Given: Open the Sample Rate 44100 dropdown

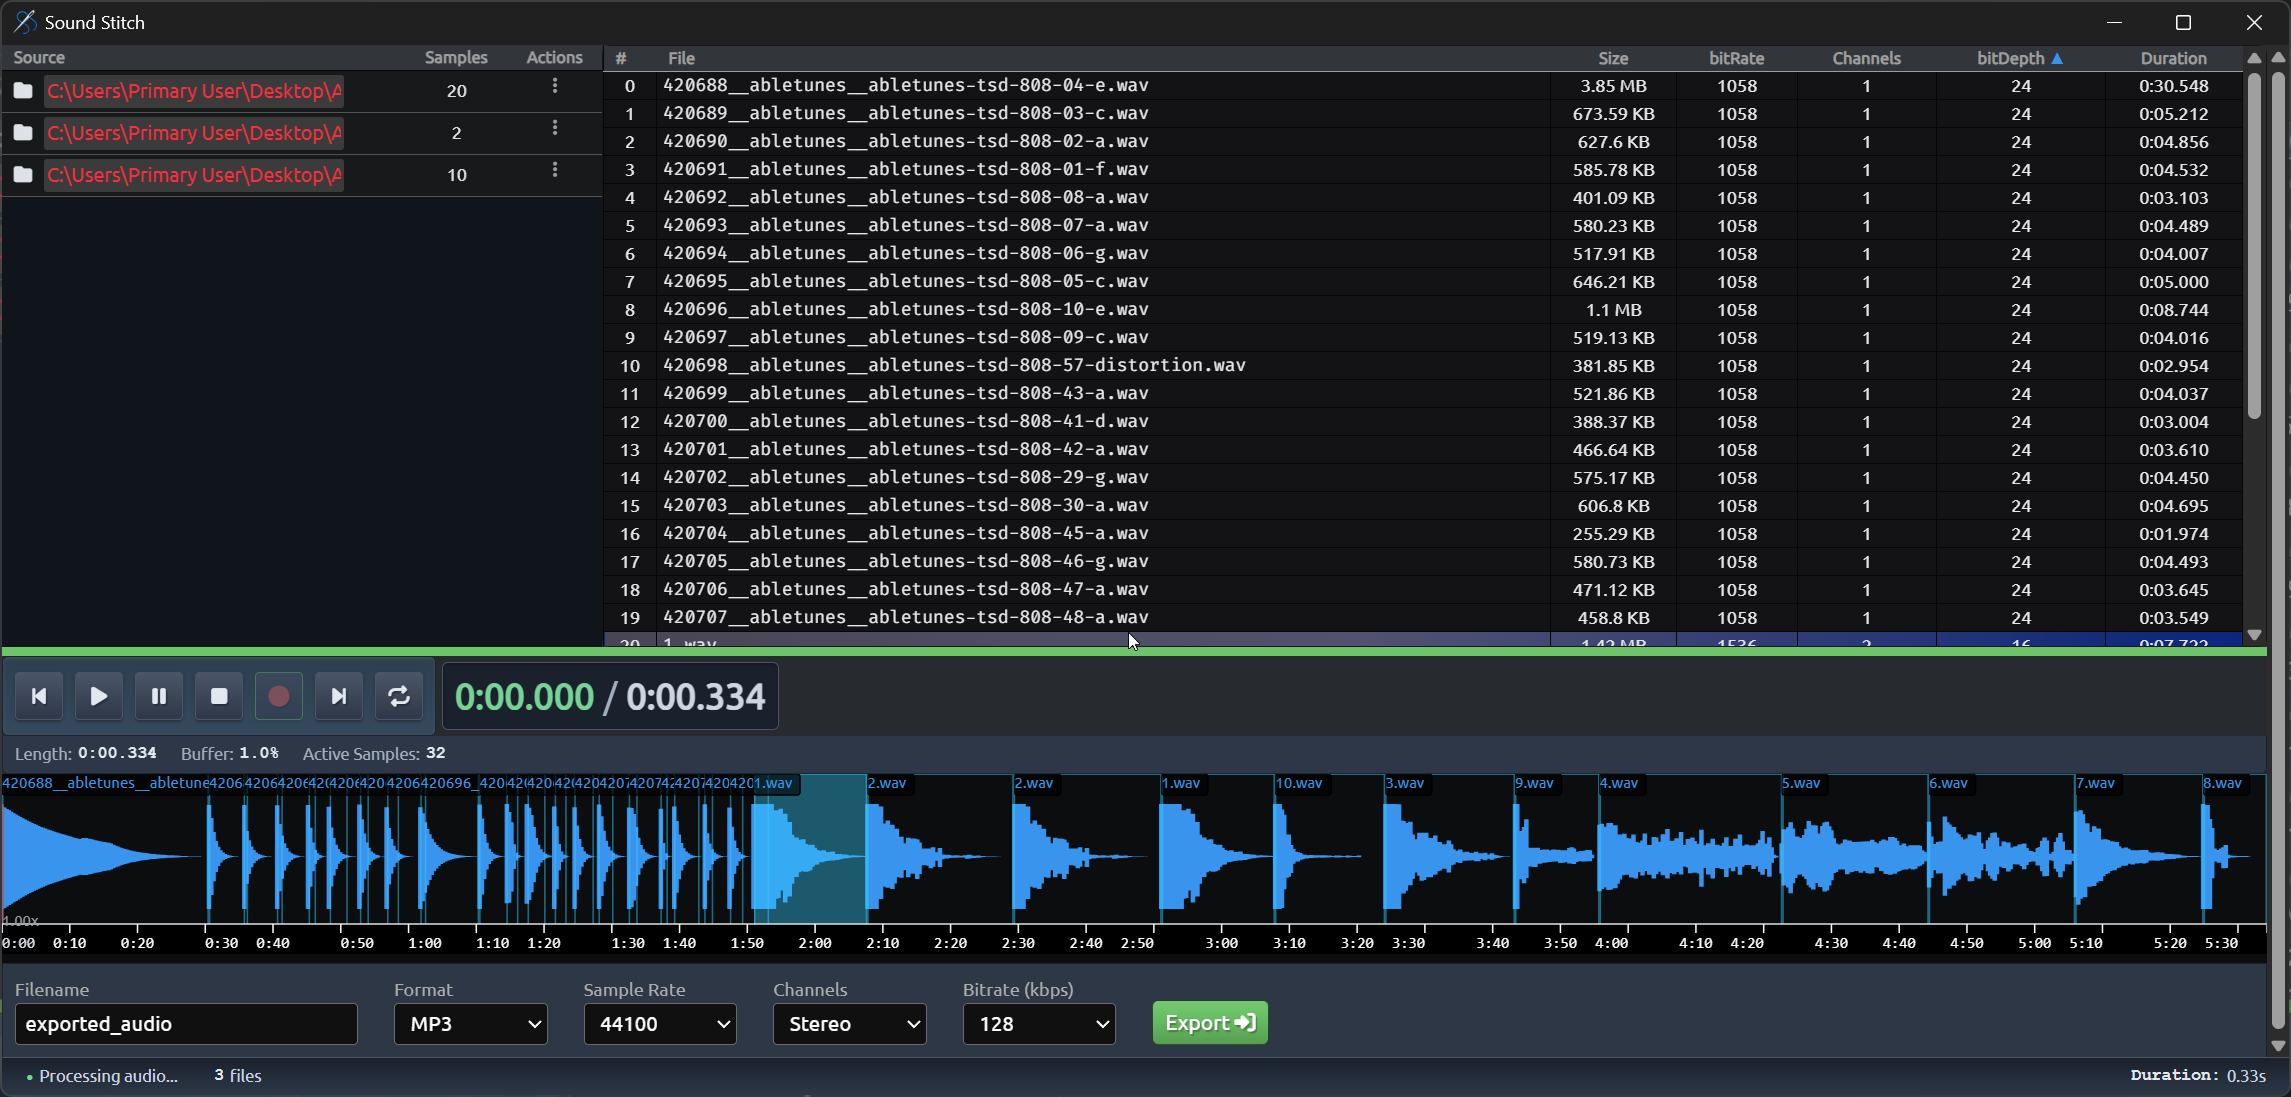Looking at the screenshot, I should tap(660, 1024).
